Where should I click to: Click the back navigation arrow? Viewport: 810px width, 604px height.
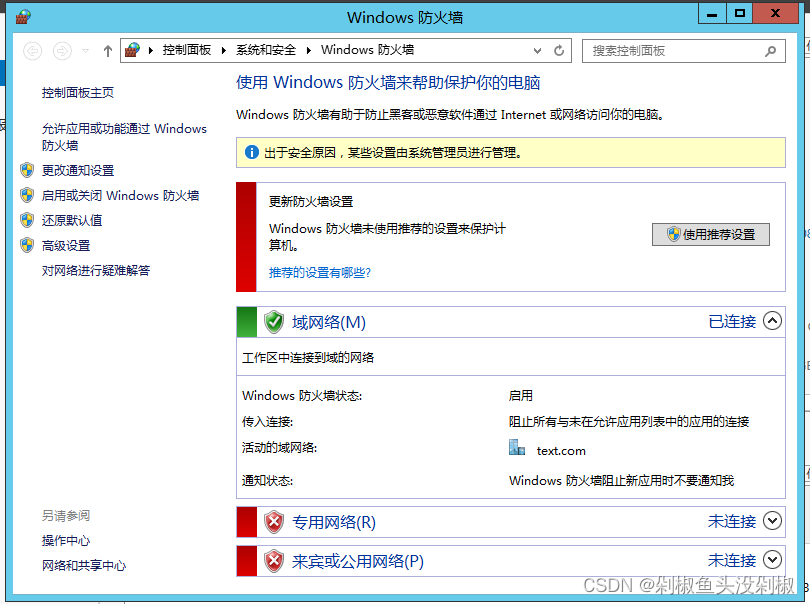33,51
